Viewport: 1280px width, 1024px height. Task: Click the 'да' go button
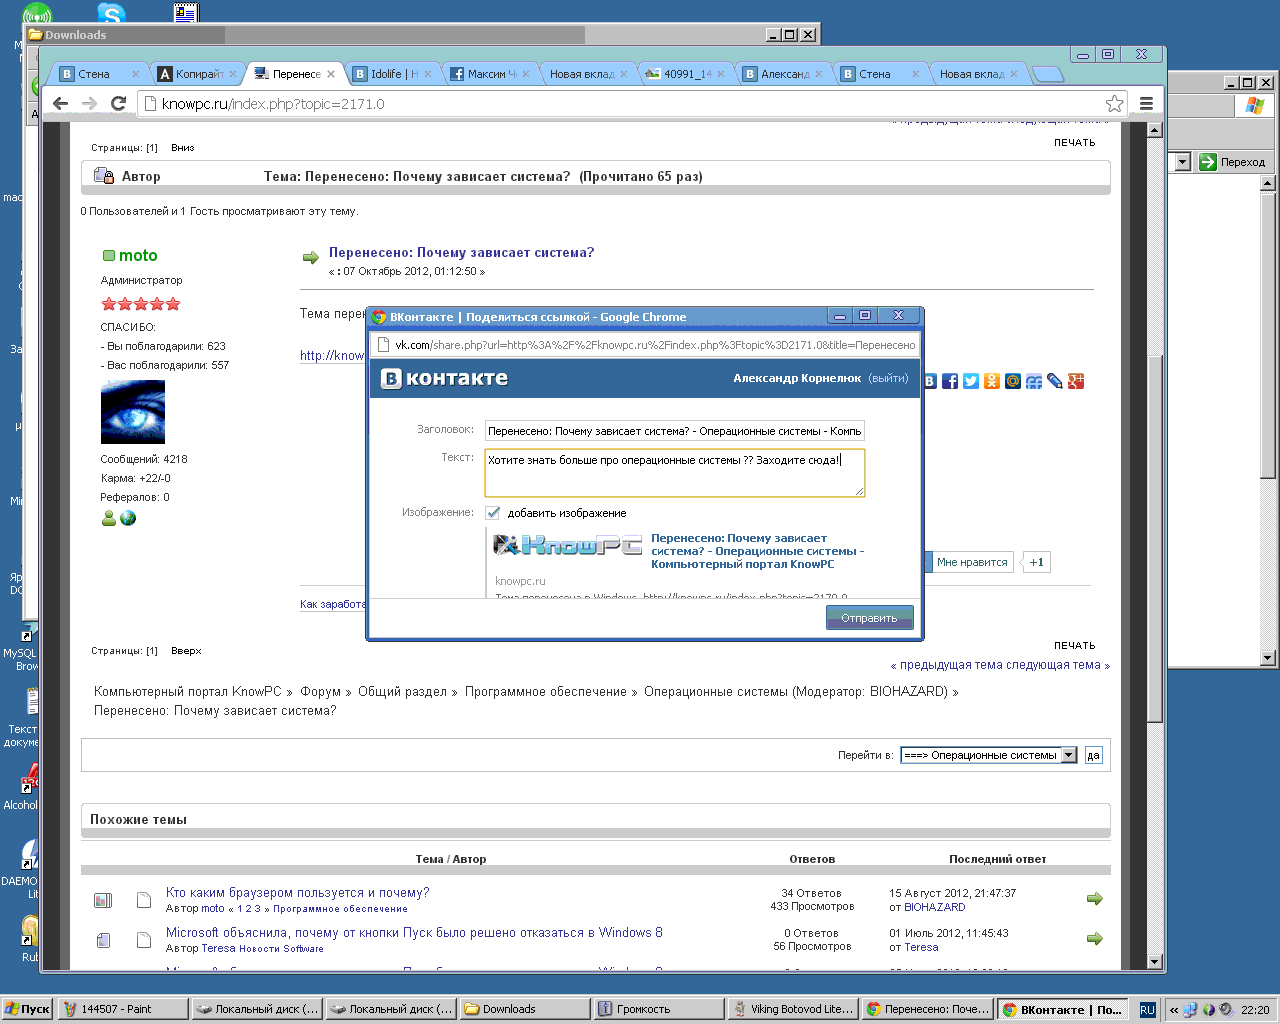coord(1093,755)
